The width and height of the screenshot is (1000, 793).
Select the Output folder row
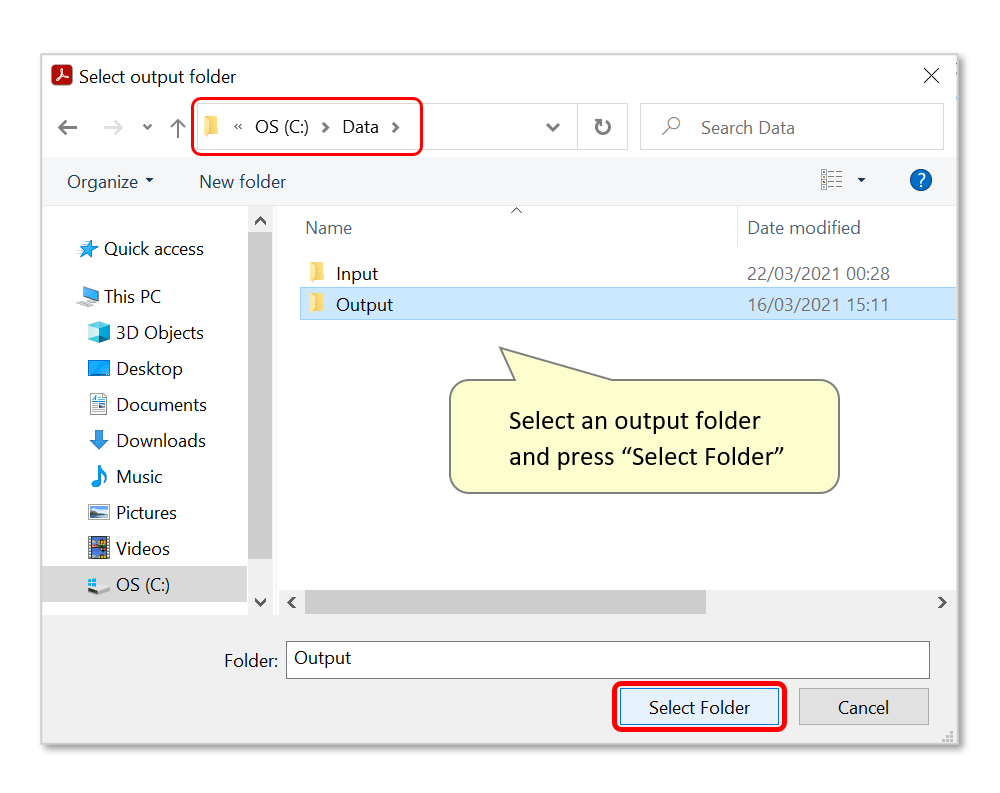click(628, 304)
